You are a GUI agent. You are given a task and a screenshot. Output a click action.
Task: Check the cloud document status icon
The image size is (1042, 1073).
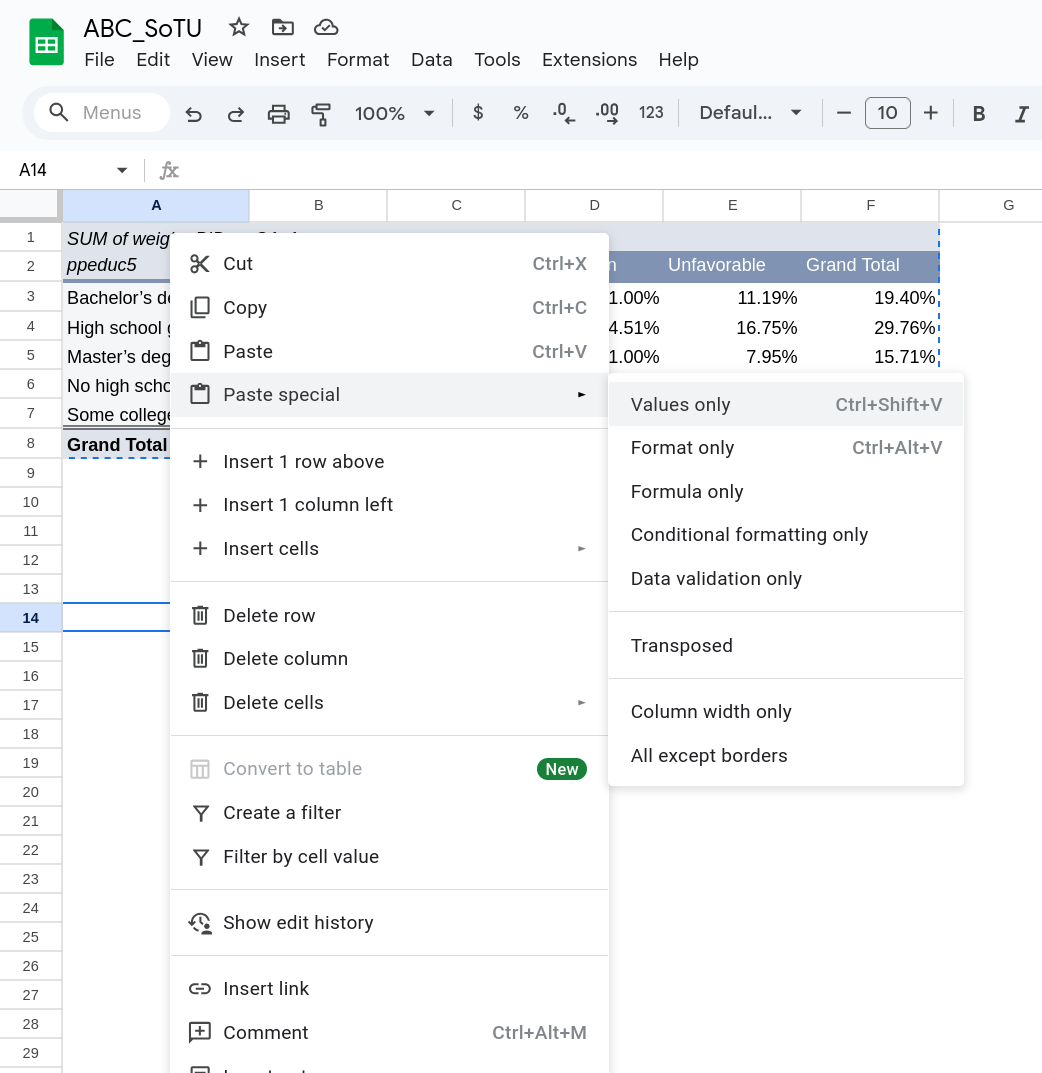[x=325, y=27]
